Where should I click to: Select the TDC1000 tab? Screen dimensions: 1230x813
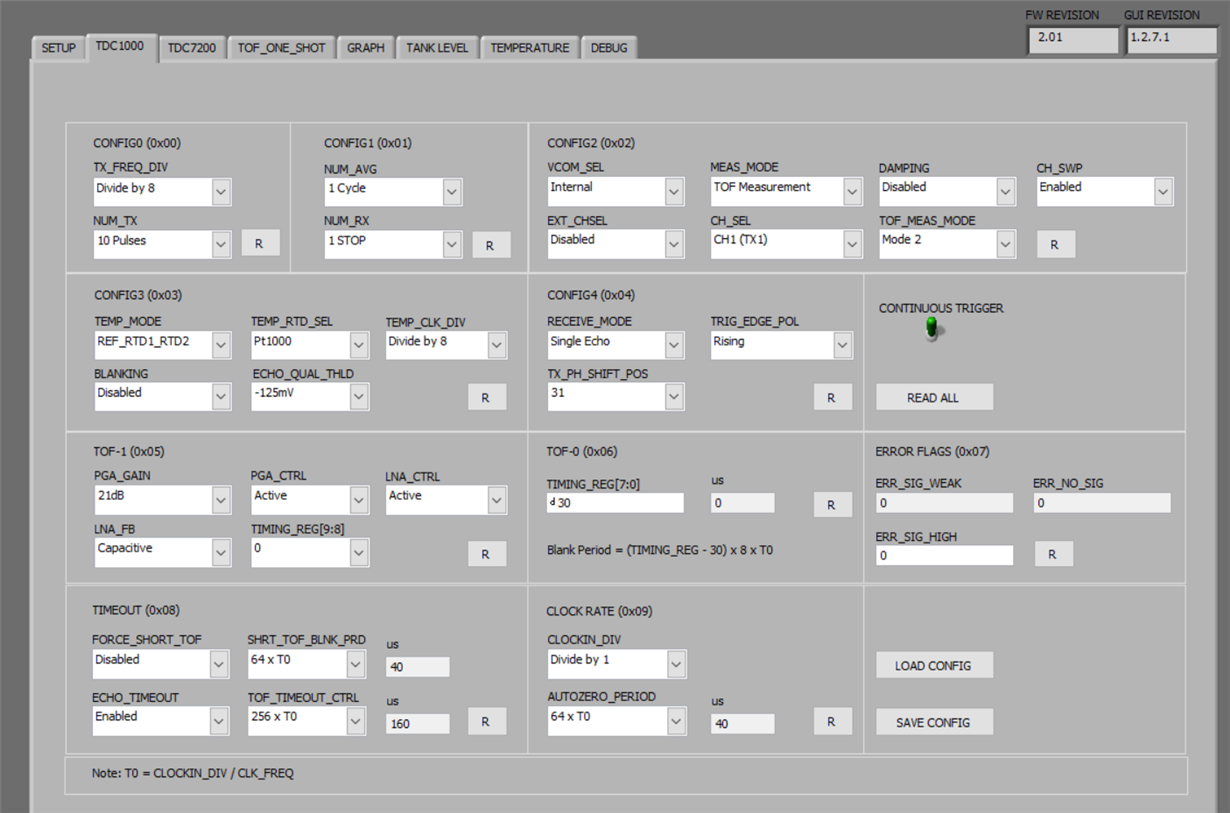click(121, 46)
